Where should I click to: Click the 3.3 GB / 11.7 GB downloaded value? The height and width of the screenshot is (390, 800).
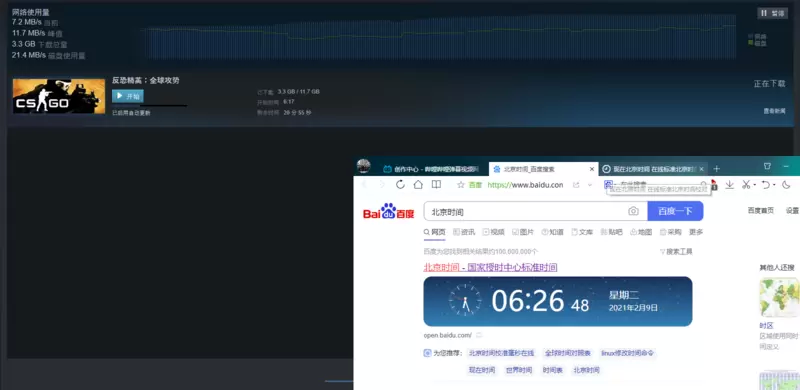pos(298,91)
